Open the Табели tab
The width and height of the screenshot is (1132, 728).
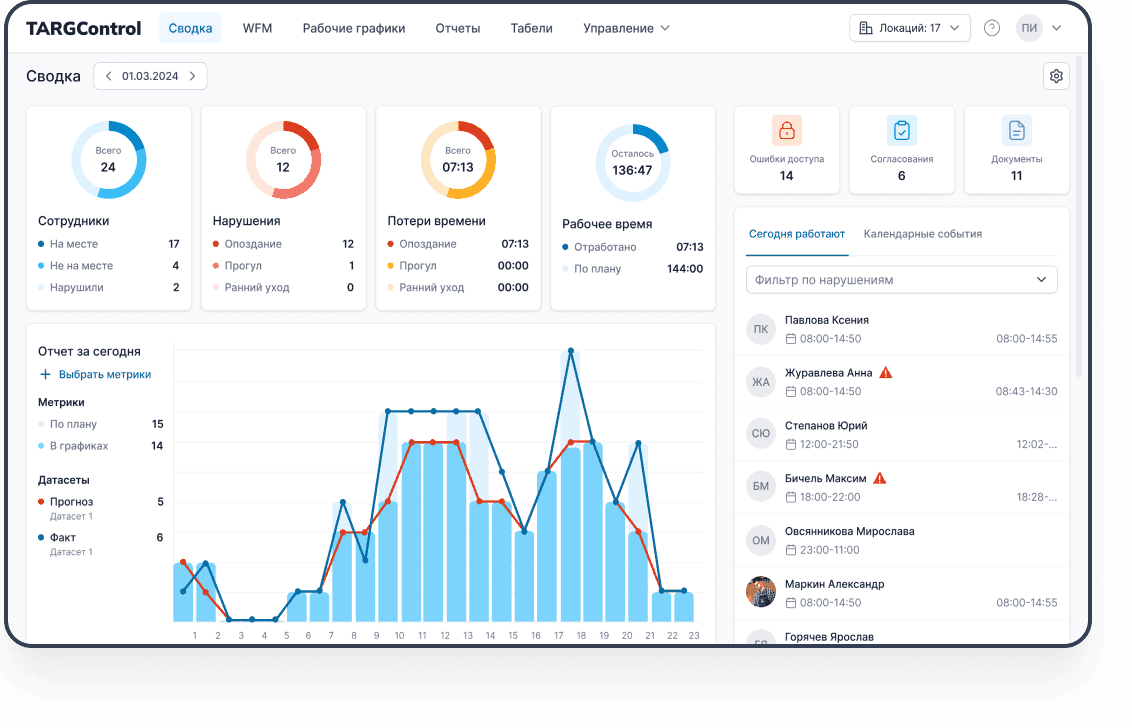point(531,28)
